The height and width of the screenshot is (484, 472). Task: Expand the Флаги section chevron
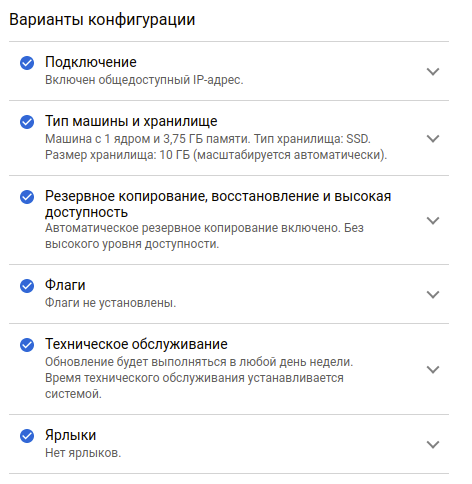click(433, 294)
